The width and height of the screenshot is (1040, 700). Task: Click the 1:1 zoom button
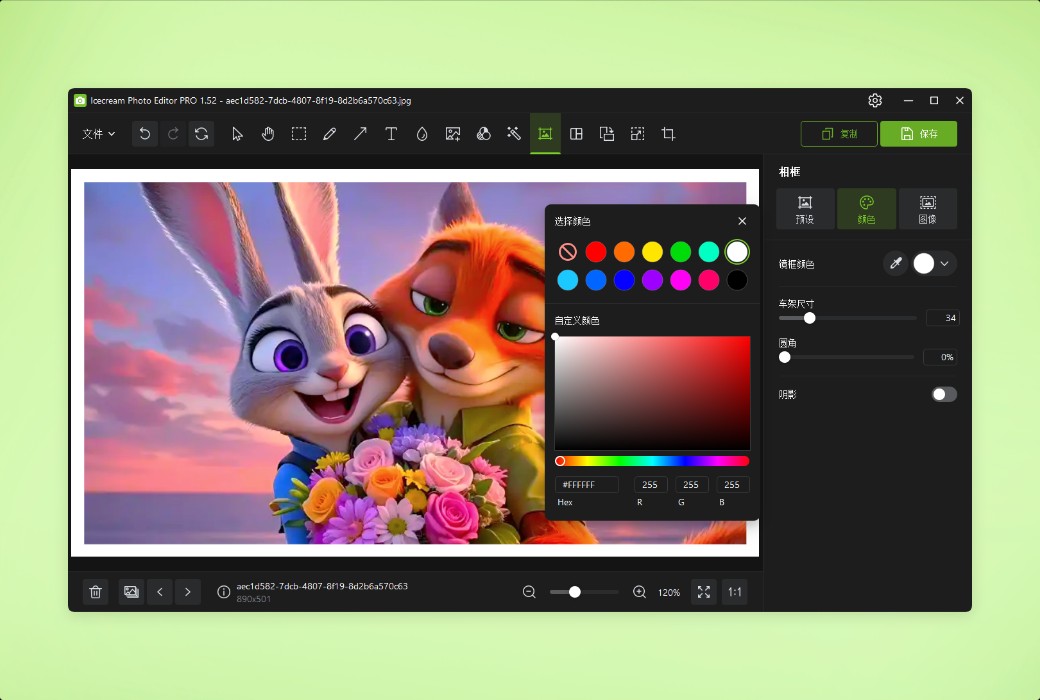734,591
